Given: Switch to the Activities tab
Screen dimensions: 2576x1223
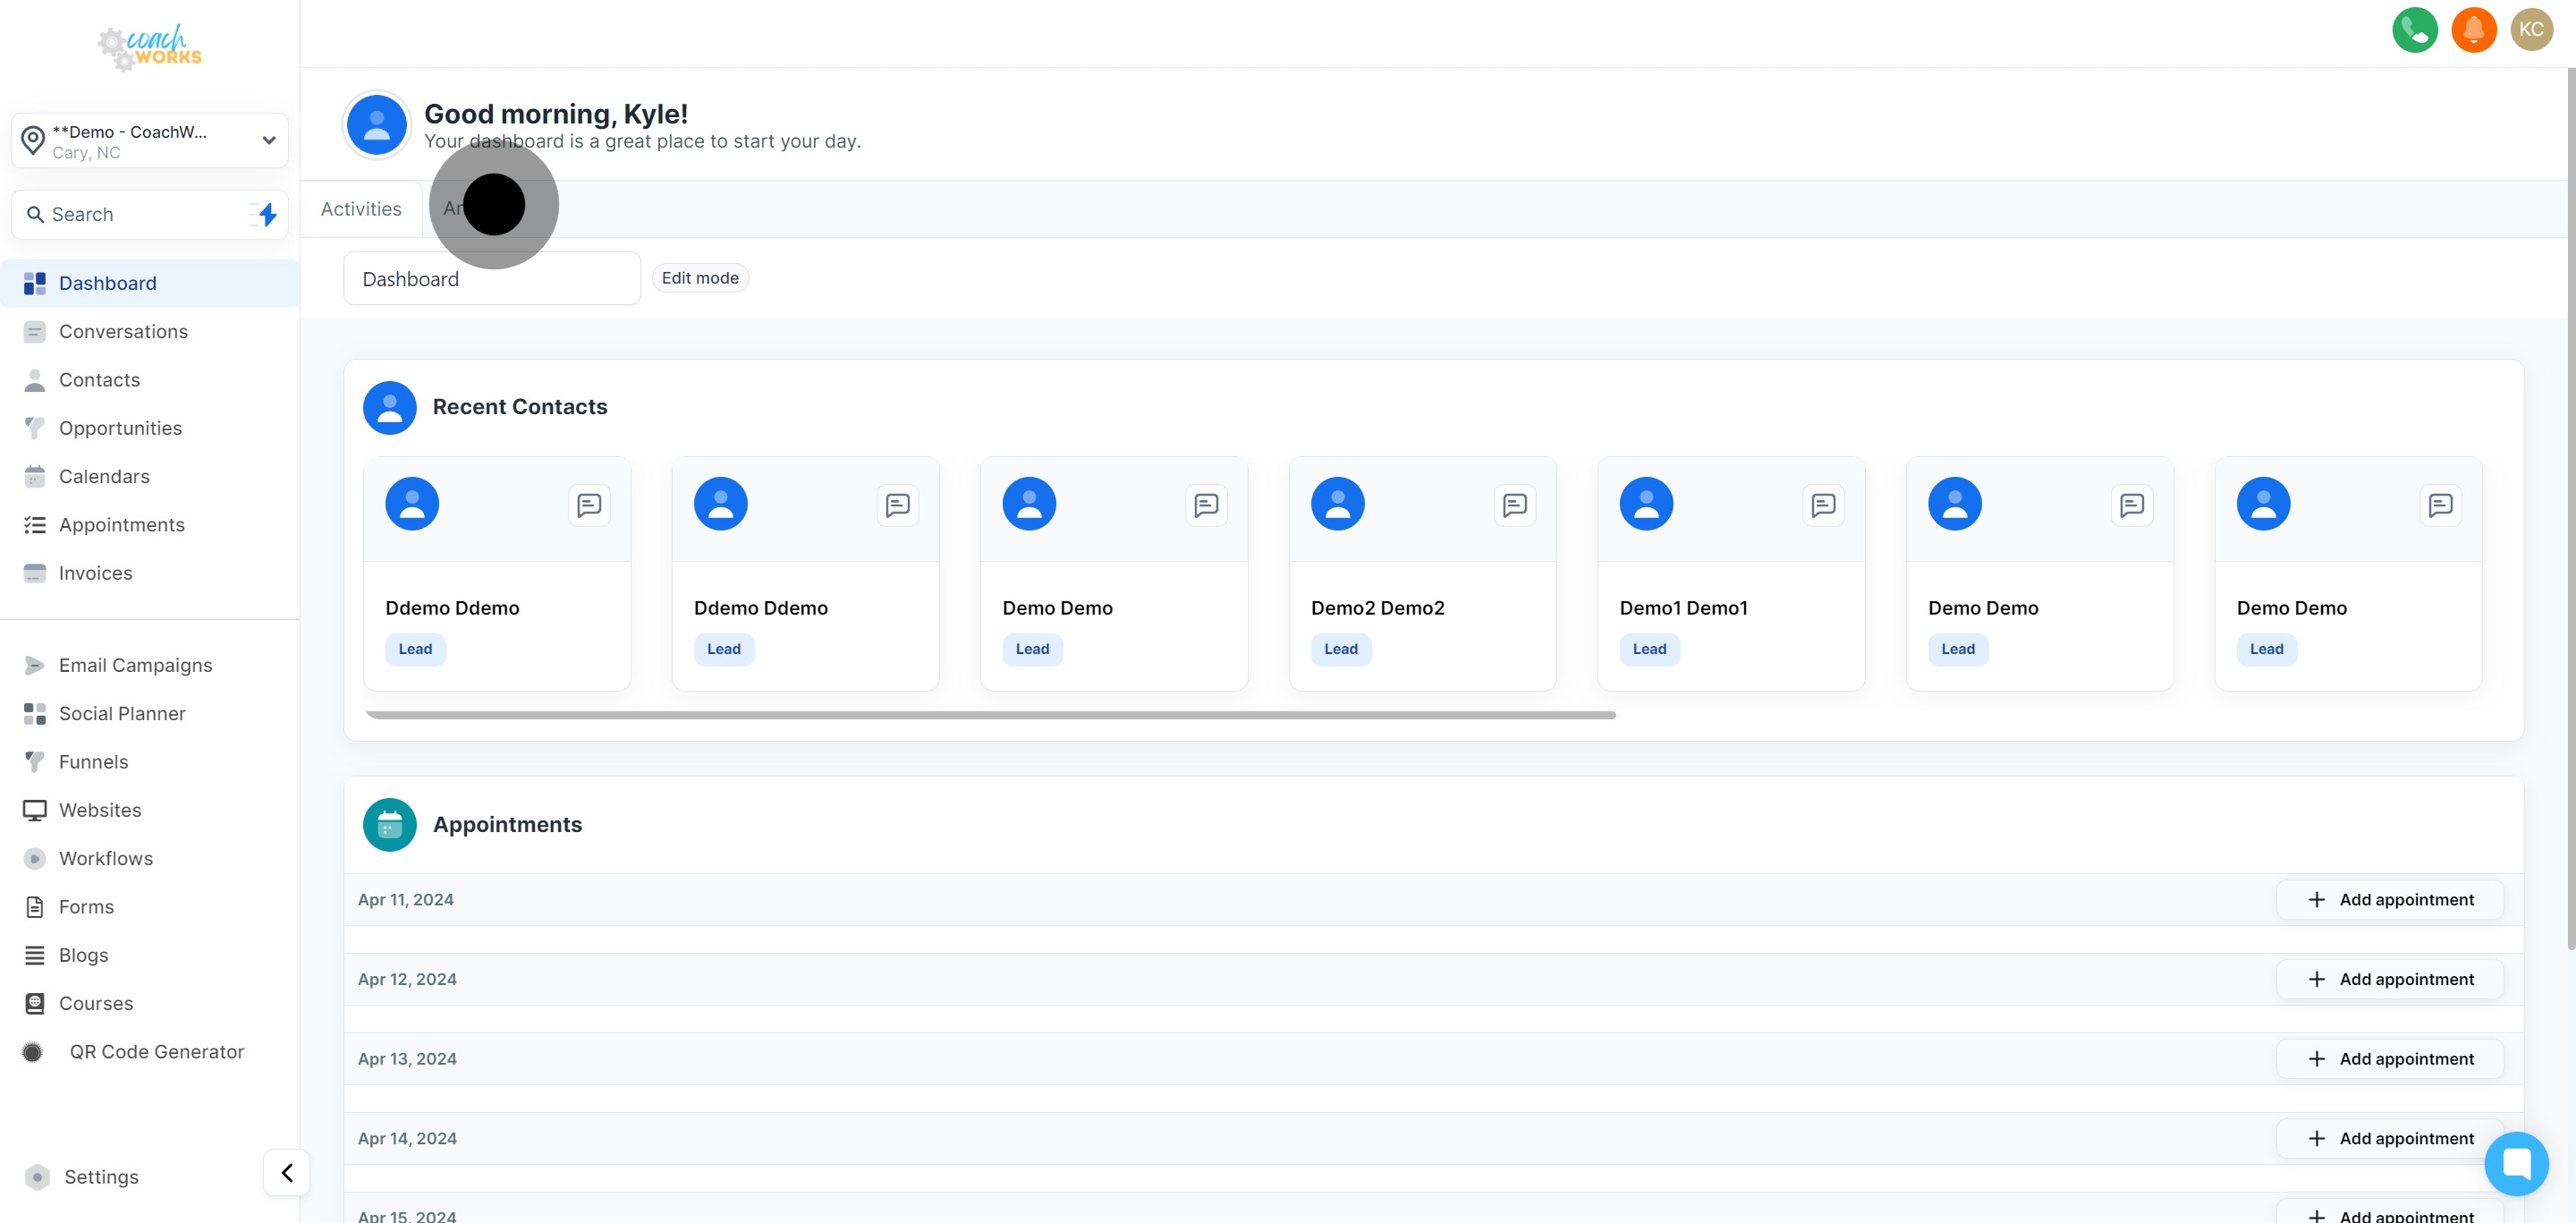Looking at the screenshot, I should [x=361, y=209].
